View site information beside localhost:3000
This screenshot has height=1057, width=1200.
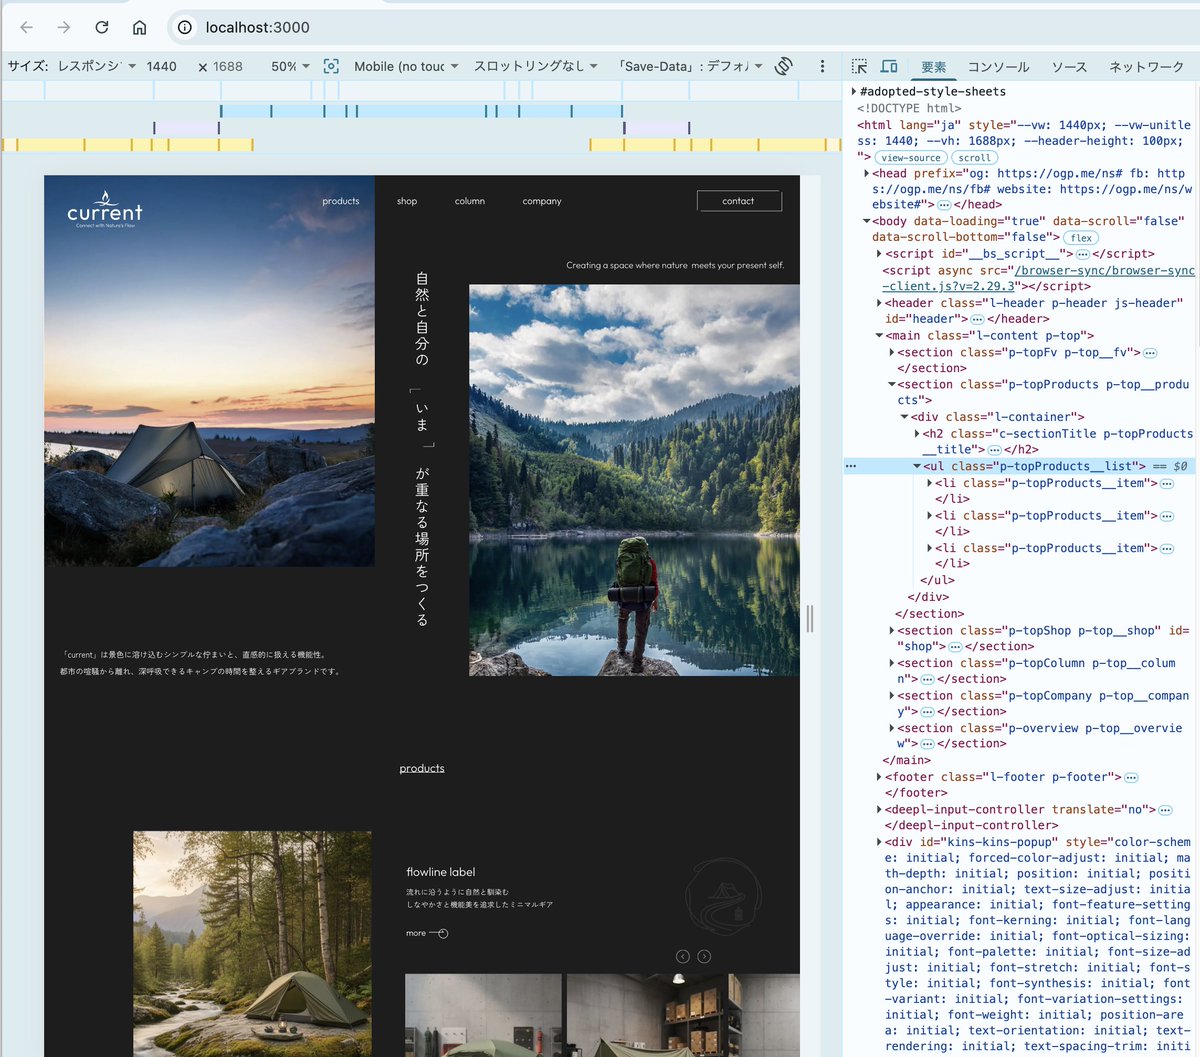tap(185, 27)
